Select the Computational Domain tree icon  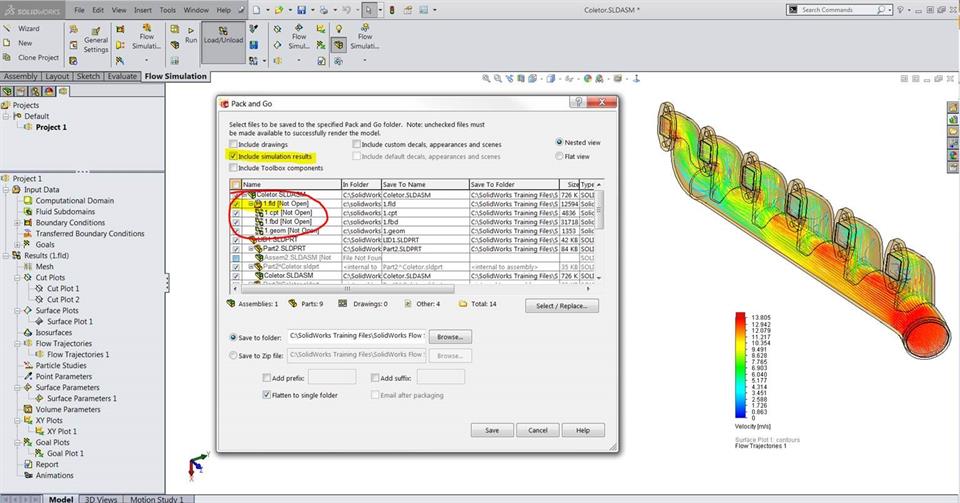[27, 200]
